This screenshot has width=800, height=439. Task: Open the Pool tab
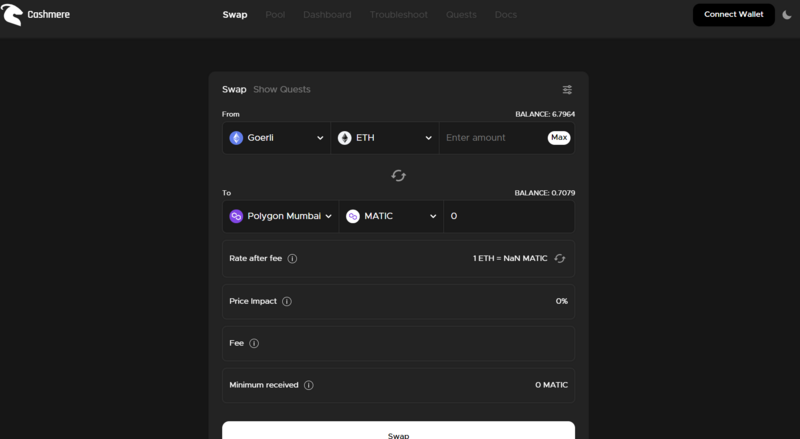(275, 15)
